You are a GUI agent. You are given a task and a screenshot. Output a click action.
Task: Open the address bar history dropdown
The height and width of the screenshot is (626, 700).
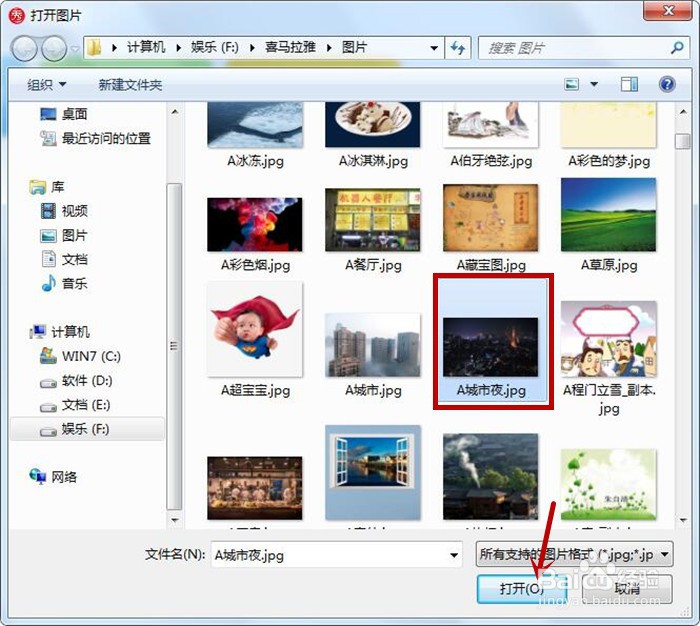tap(433, 48)
